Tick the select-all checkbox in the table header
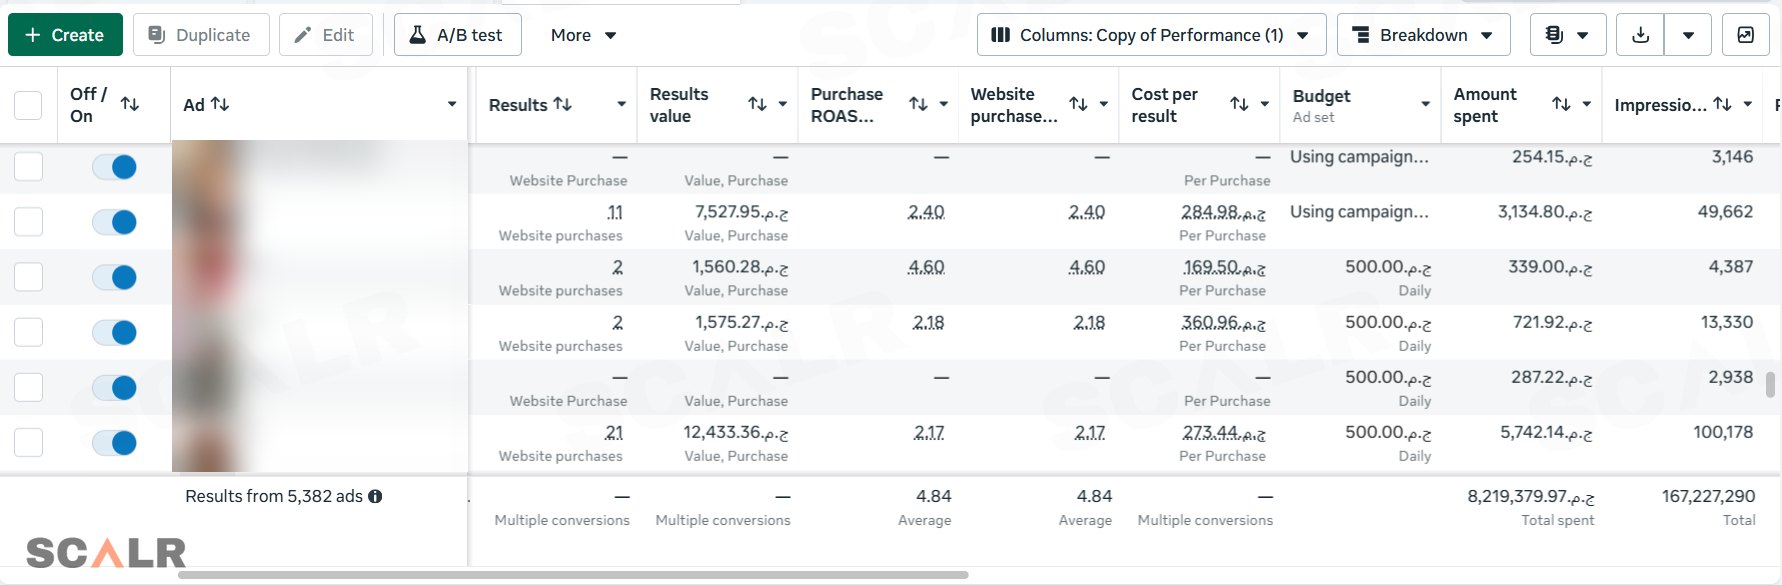 pyautogui.click(x=28, y=105)
